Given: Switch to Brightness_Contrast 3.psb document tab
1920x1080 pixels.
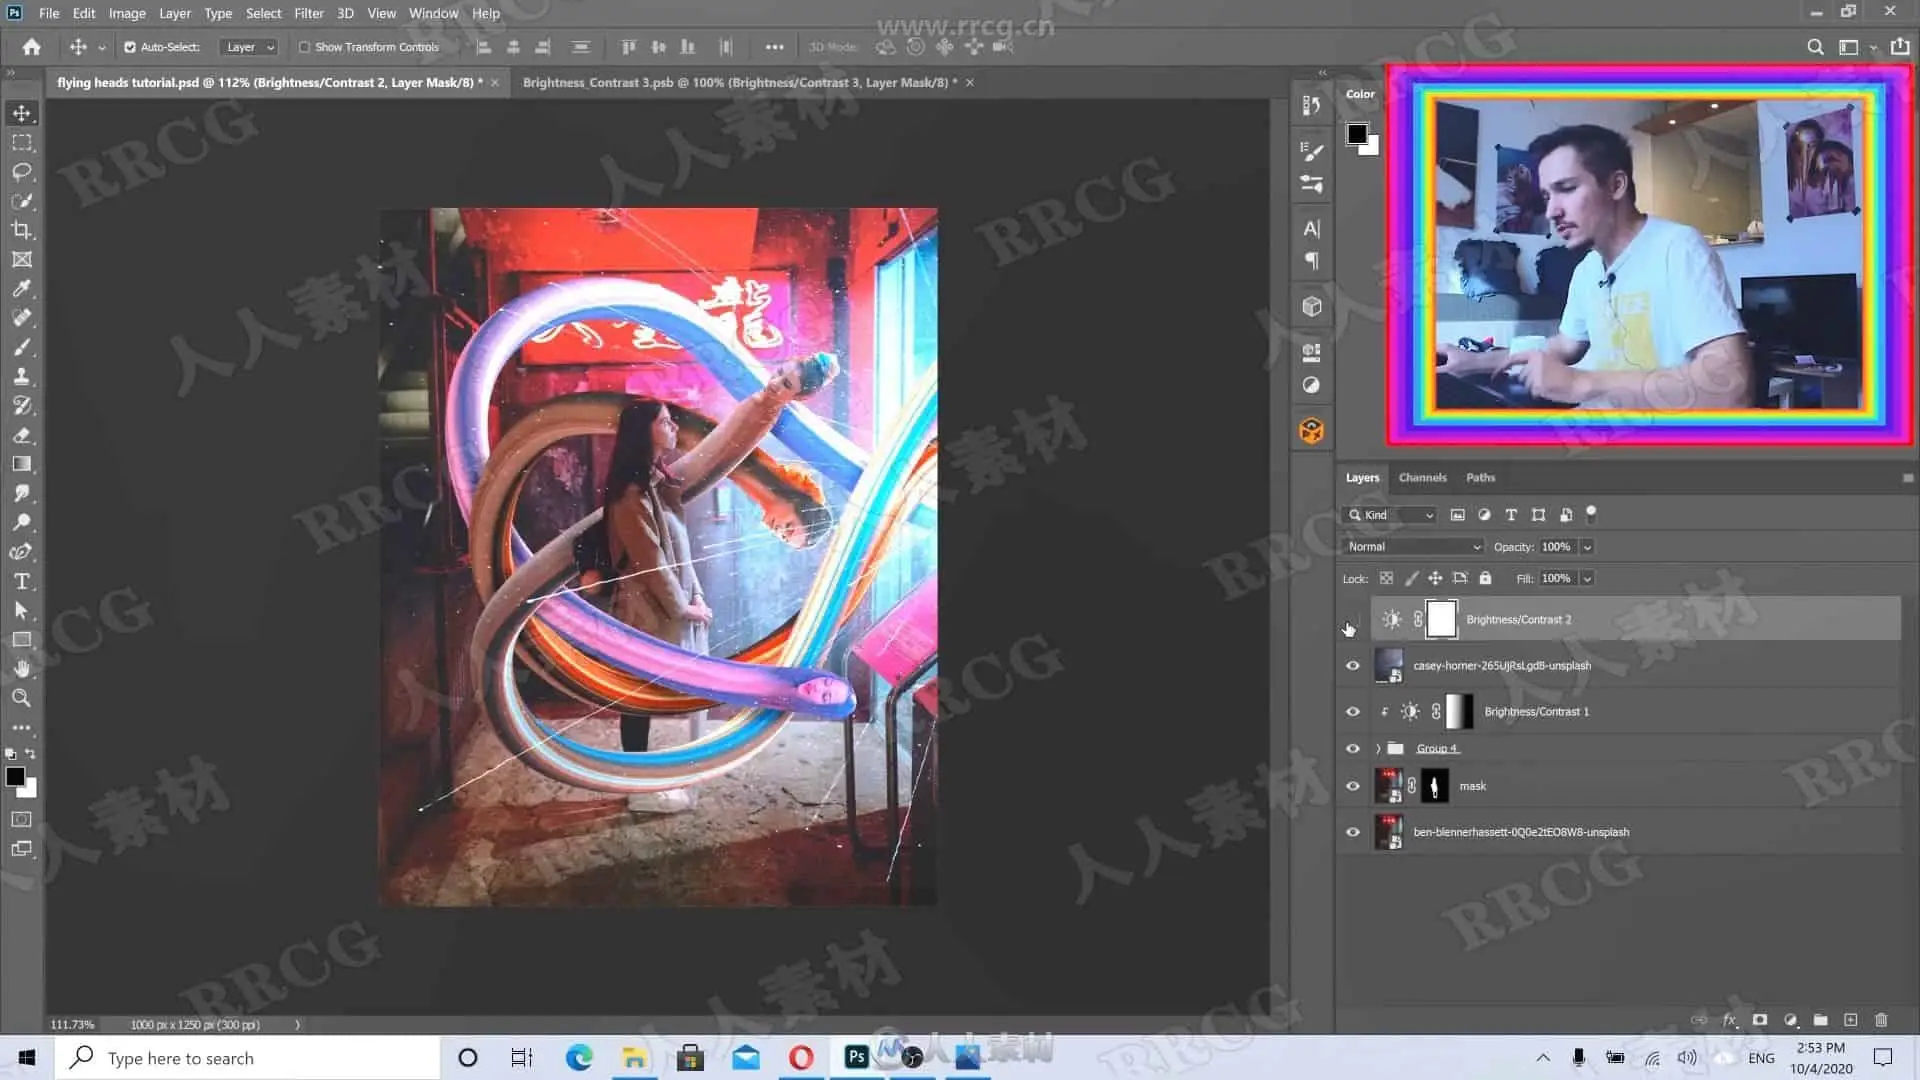Looking at the screenshot, I should coord(739,83).
